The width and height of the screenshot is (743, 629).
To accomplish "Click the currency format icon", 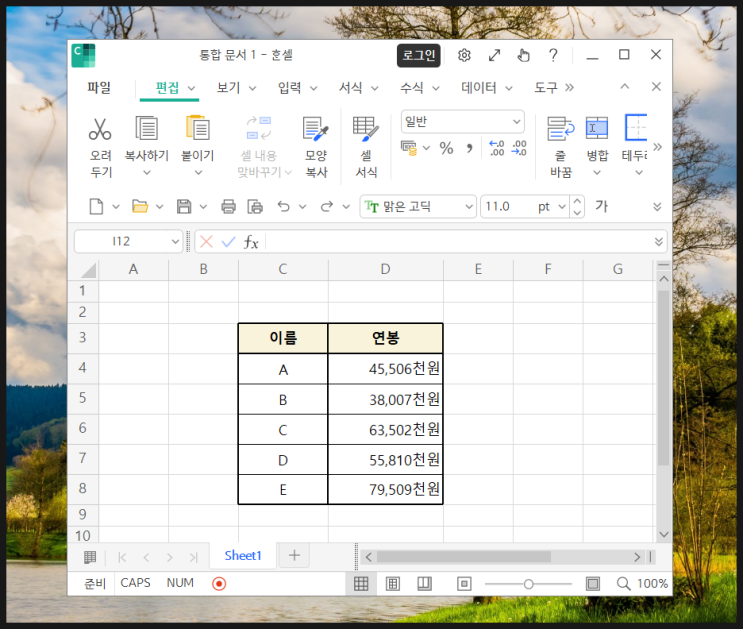I will pyautogui.click(x=409, y=148).
